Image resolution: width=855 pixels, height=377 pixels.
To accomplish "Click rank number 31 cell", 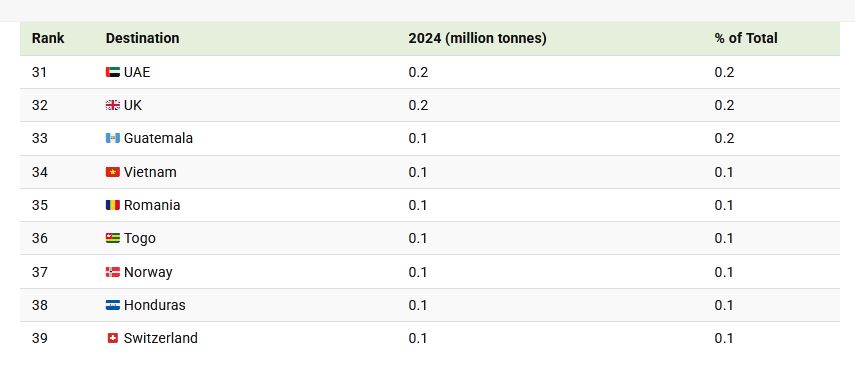I will pos(39,72).
